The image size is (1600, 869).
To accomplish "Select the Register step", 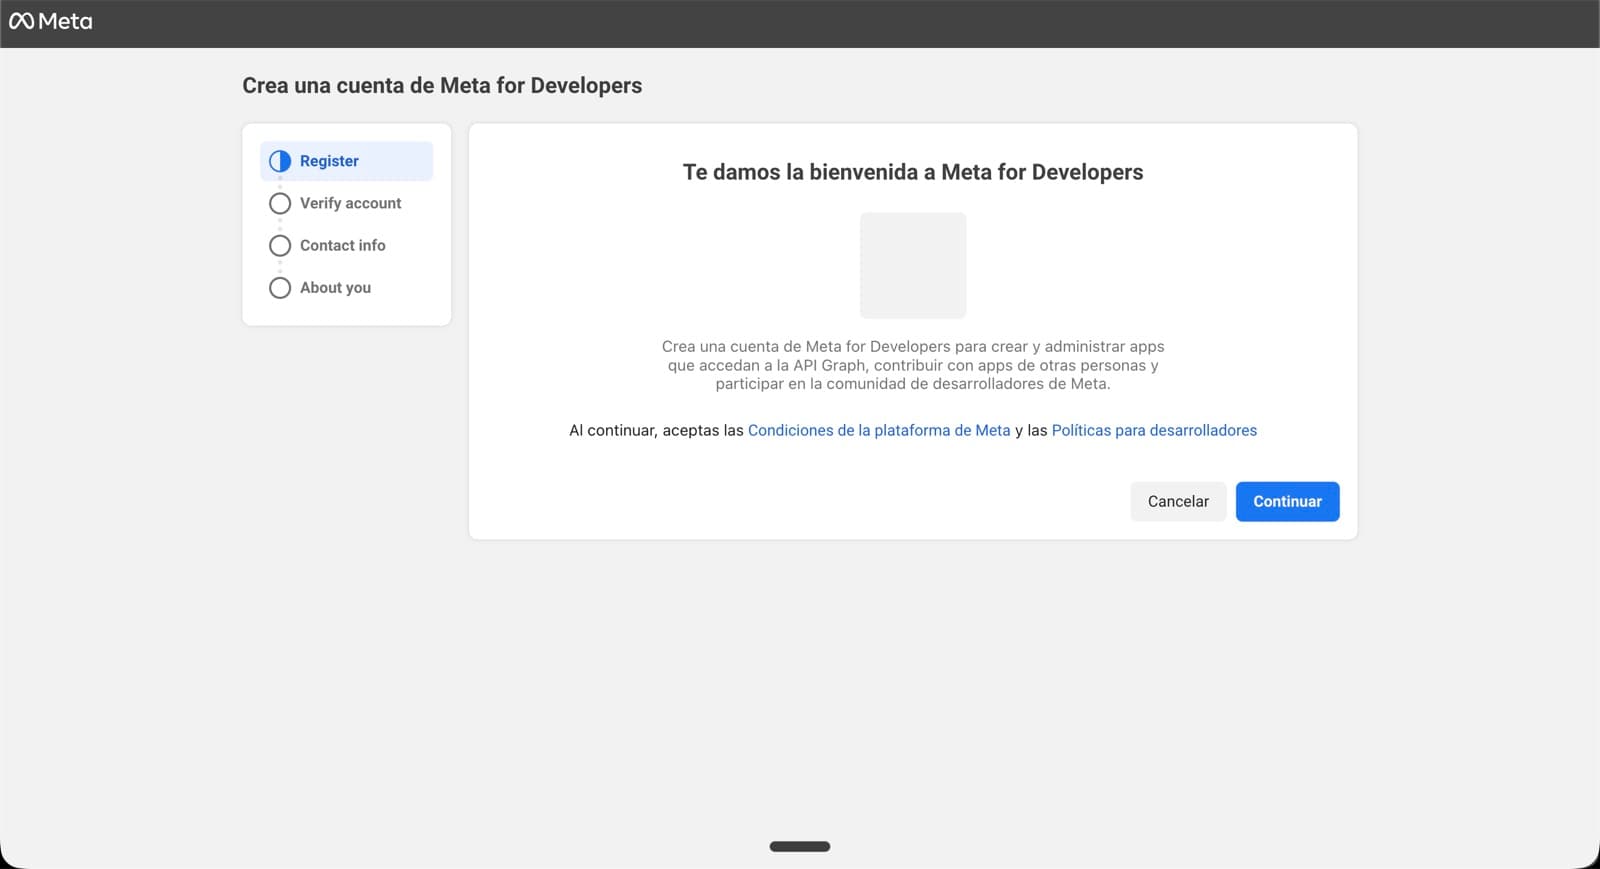I will tap(346, 161).
